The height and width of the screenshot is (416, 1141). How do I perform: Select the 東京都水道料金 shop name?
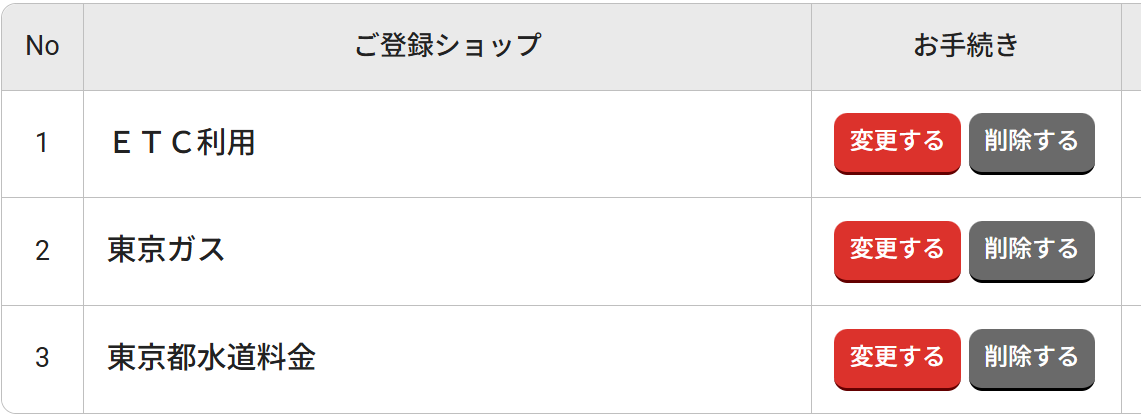coord(211,357)
